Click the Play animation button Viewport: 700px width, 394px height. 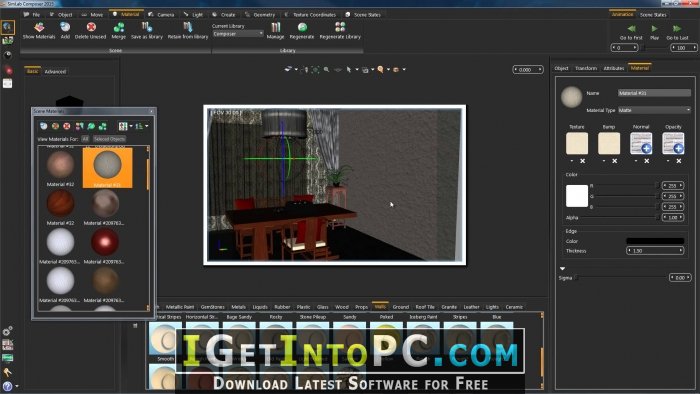point(654,29)
